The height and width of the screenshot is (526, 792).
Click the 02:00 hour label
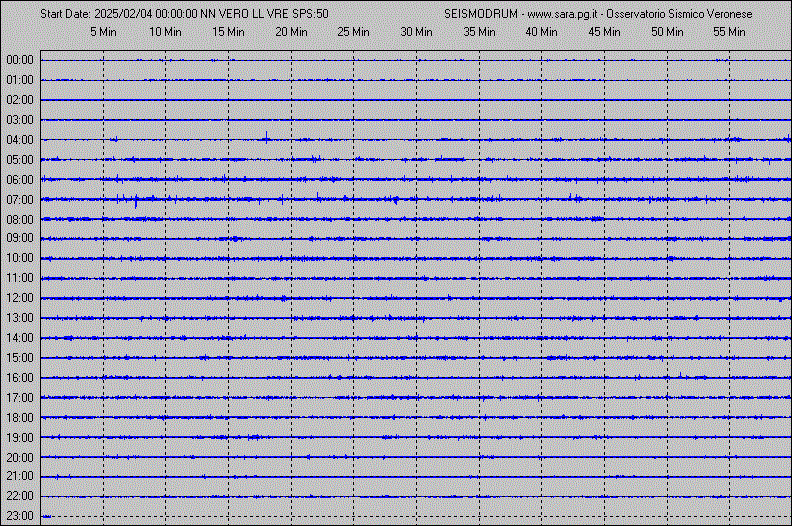point(20,100)
